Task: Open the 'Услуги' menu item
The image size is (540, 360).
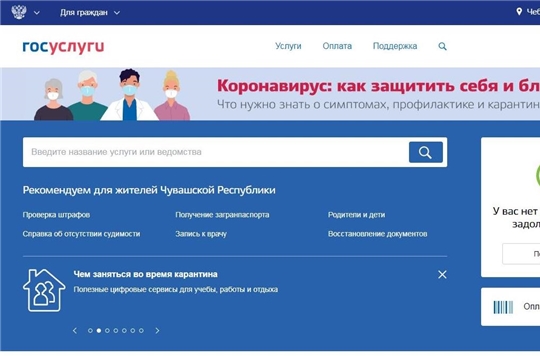Action: tap(288, 46)
